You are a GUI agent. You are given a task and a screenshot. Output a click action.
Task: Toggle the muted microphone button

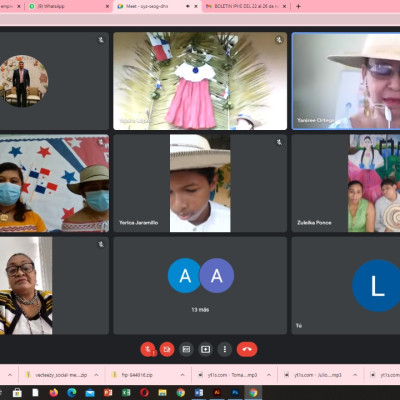tap(148, 349)
